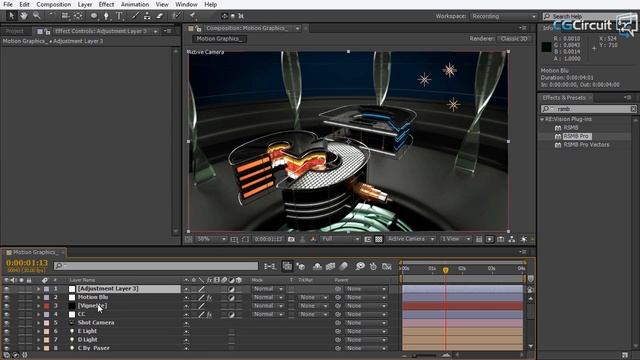Enable Motion Blur for the composition
The height and width of the screenshot is (360, 640).
click(x=344, y=267)
